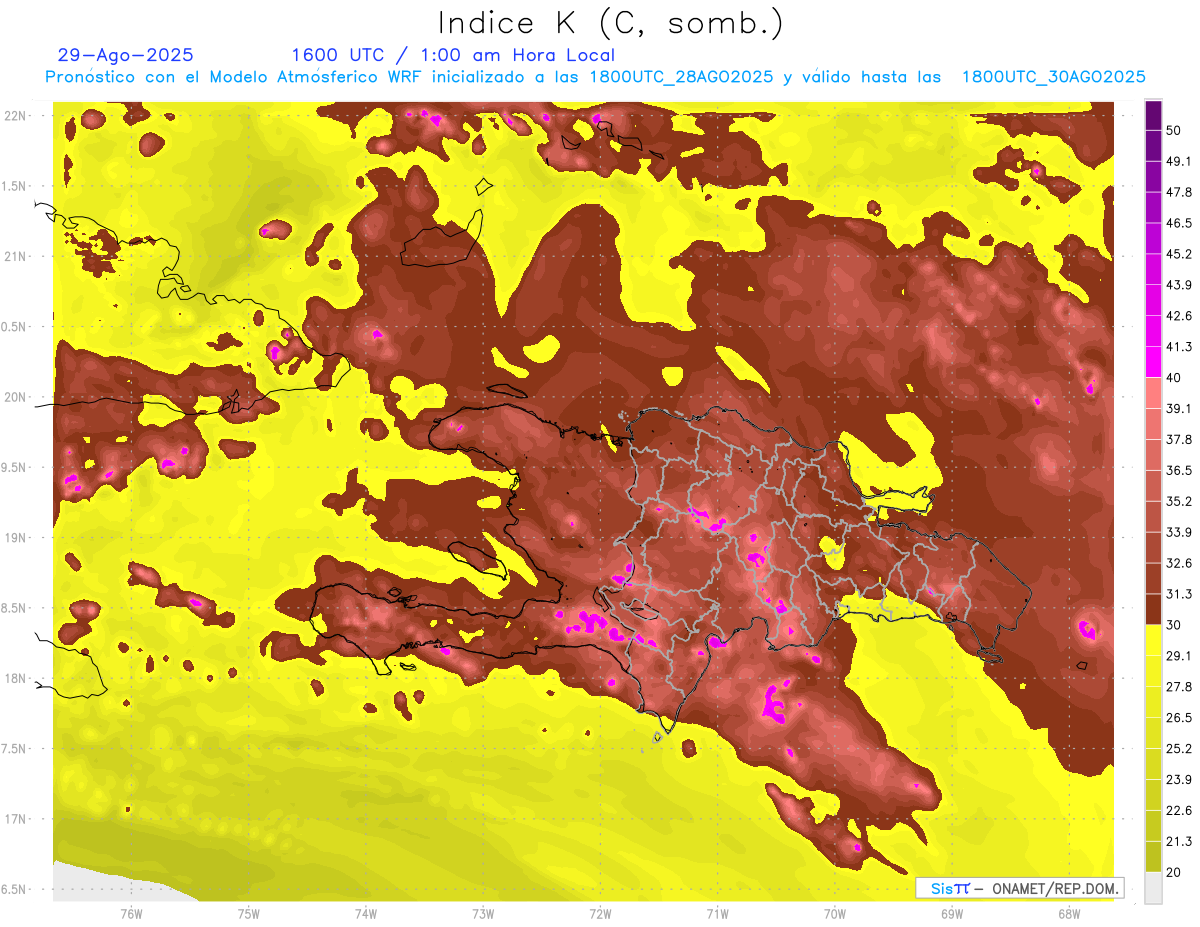Click the latitude label '19N'
The image size is (1200, 927).
(x=17, y=538)
